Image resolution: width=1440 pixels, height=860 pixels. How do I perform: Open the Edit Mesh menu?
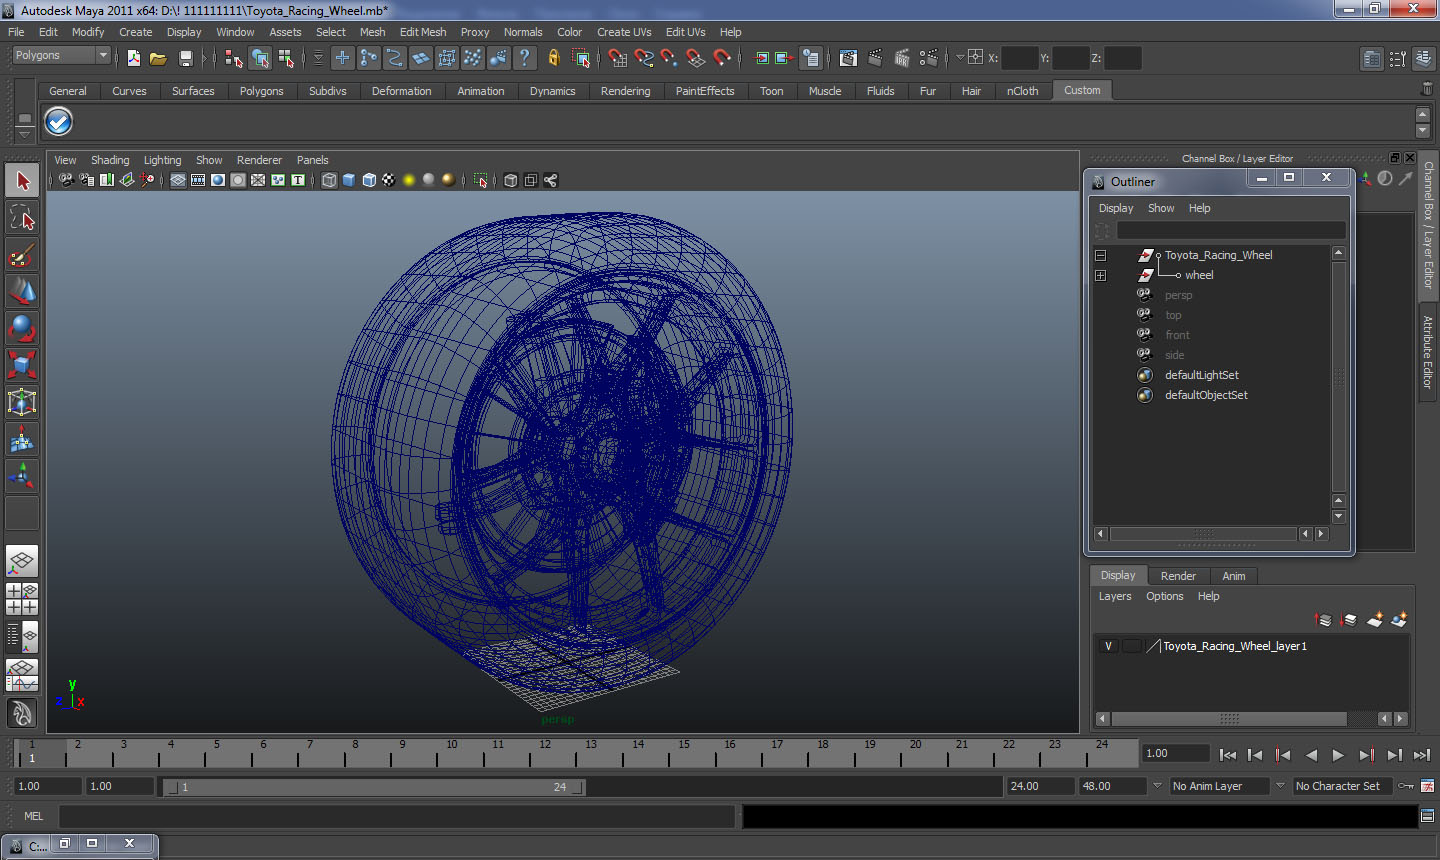click(423, 32)
